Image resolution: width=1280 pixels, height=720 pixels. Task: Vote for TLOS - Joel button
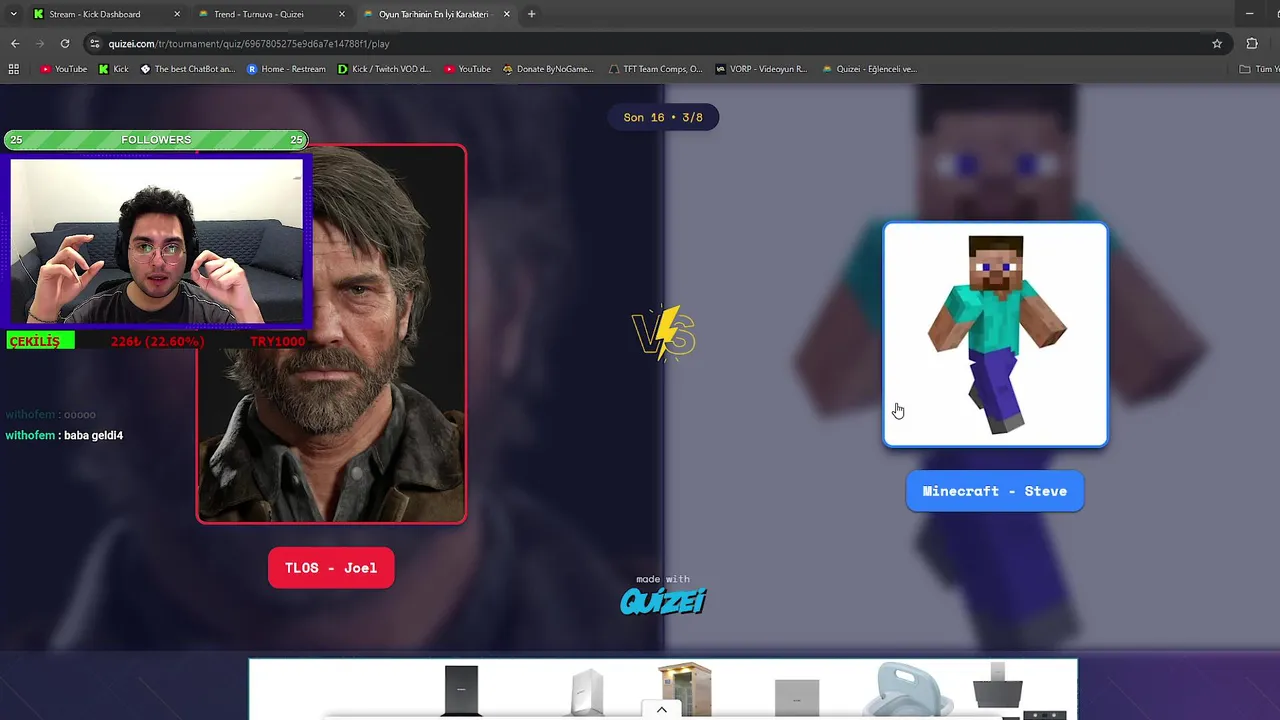[x=331, y=568]
